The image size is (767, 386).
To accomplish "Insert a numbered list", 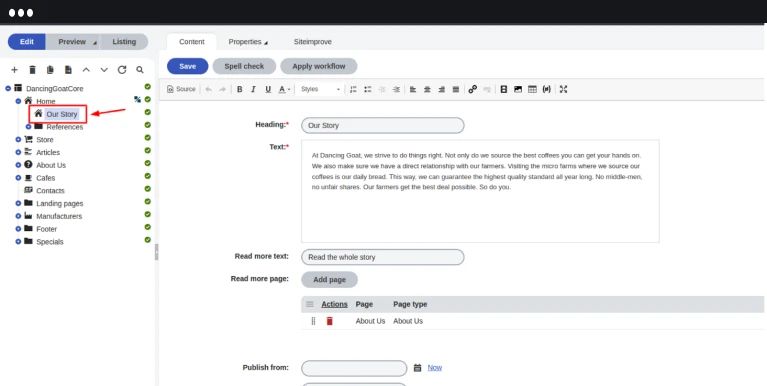I will (353, 89).
